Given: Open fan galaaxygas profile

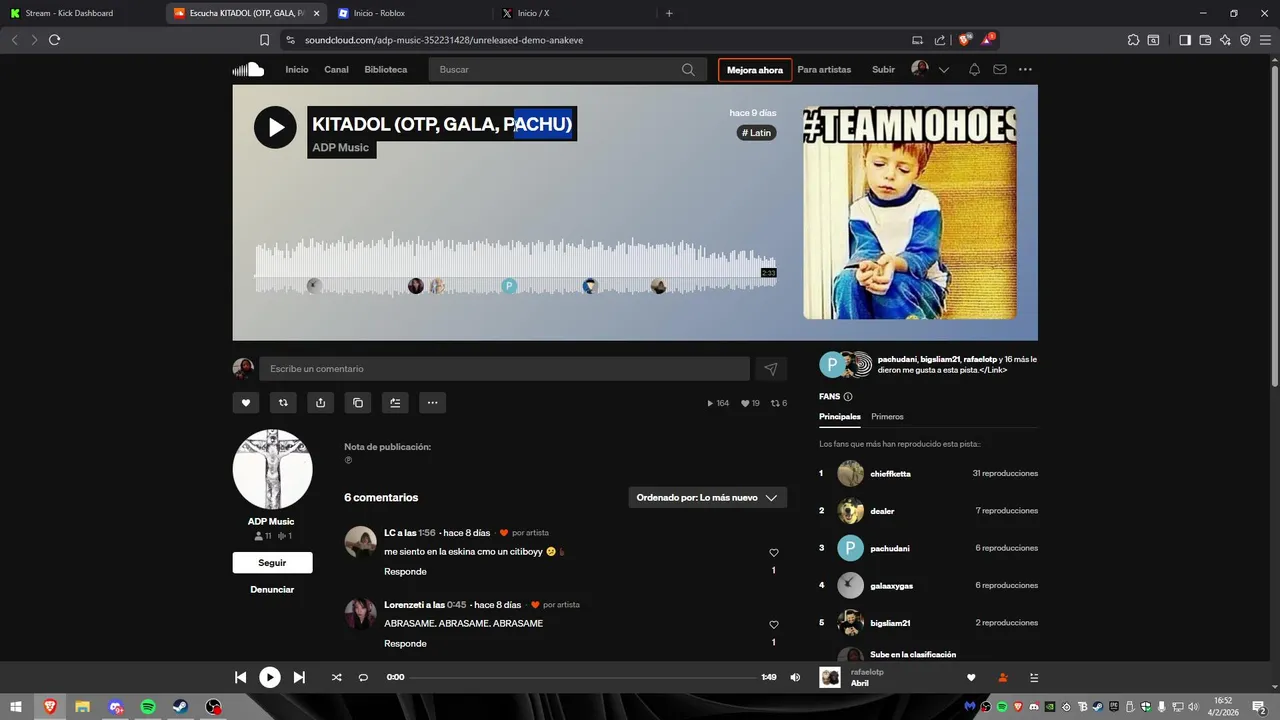Looking at the screenshot, I should click(x=891, y=586).
